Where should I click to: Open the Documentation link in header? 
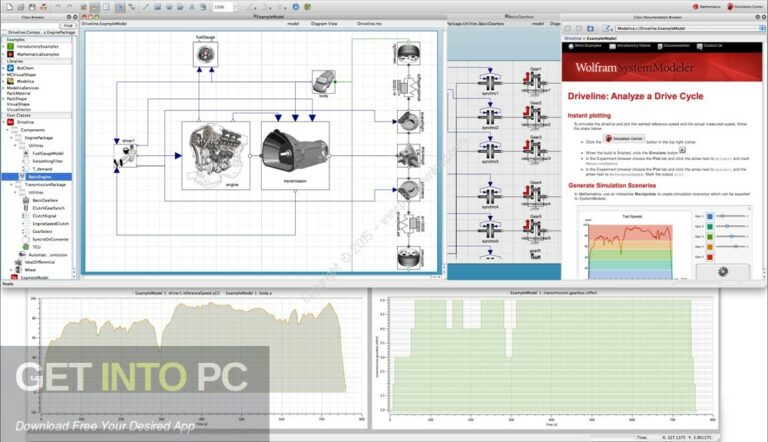(673, 46)
